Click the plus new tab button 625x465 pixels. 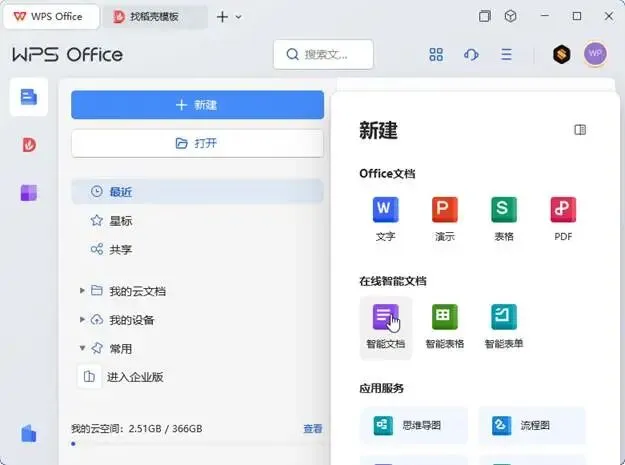click(222, 17)
